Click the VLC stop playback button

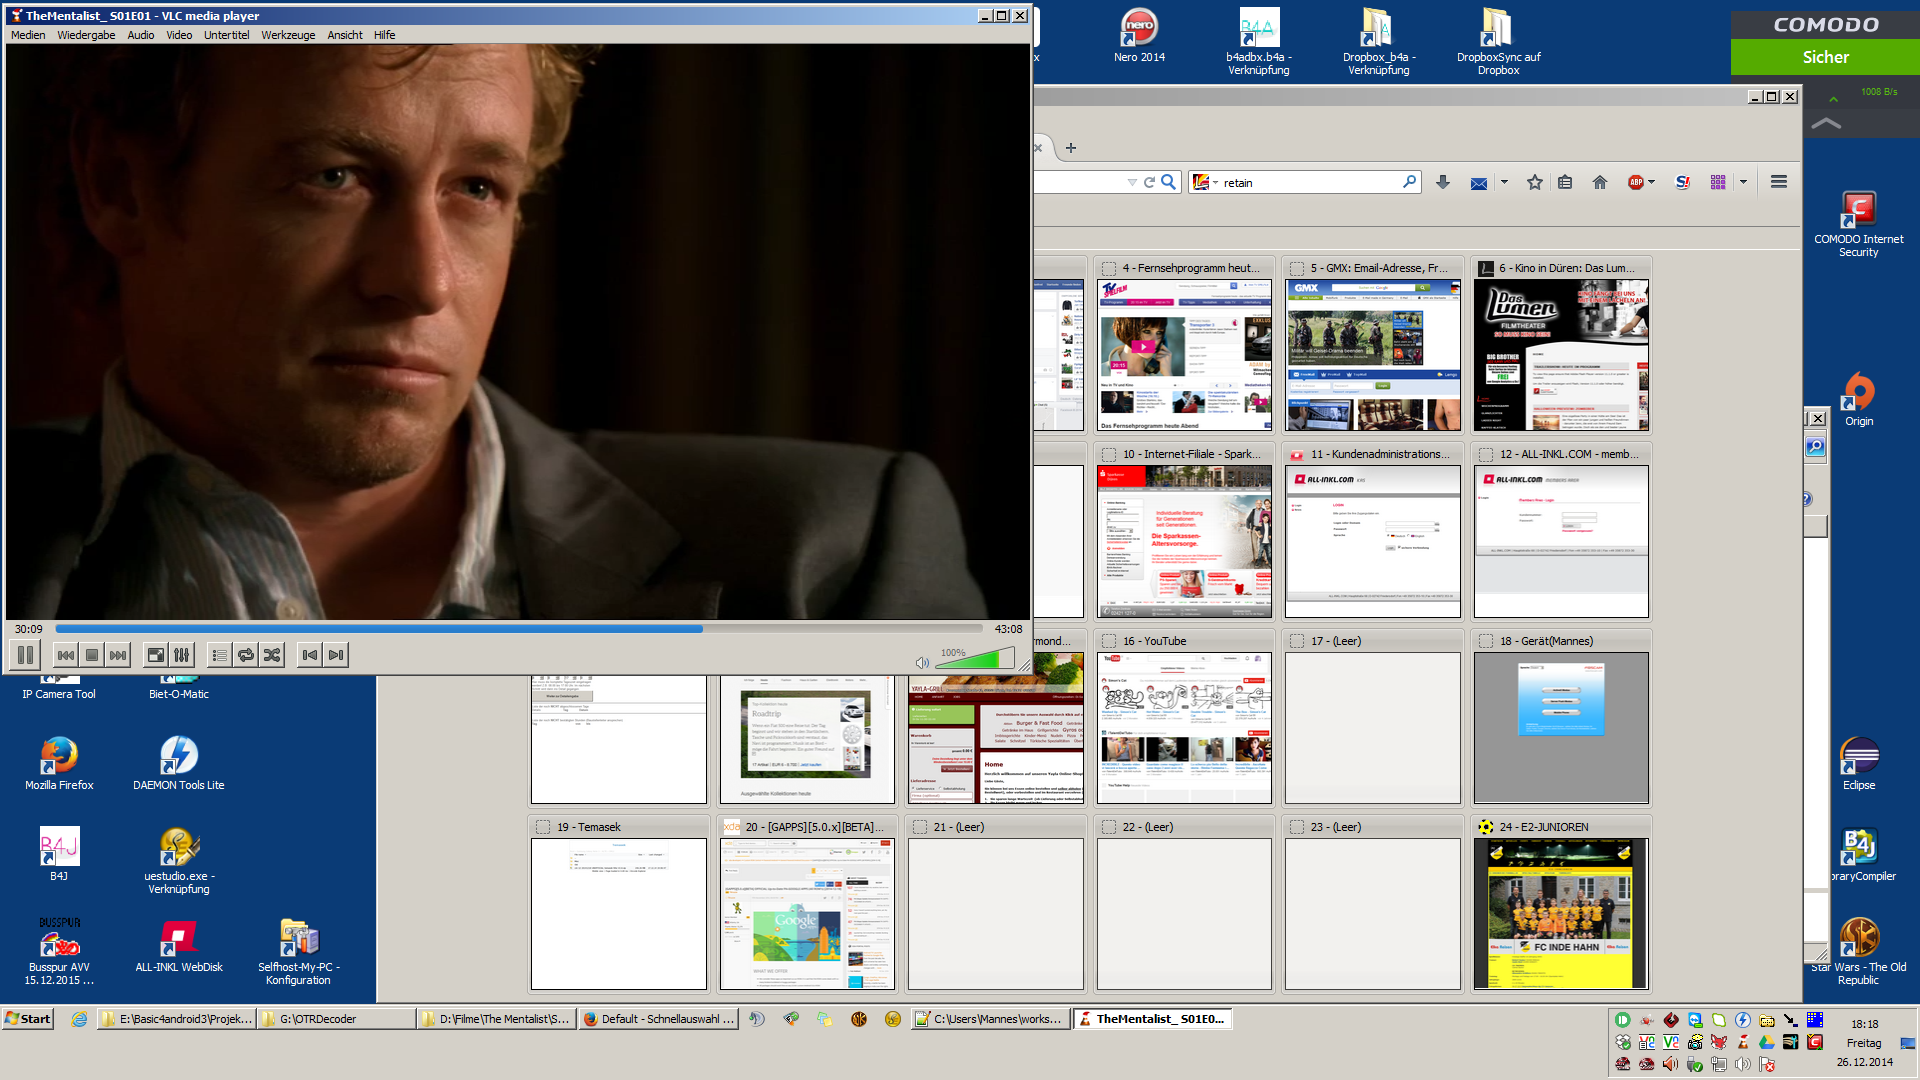92,655
